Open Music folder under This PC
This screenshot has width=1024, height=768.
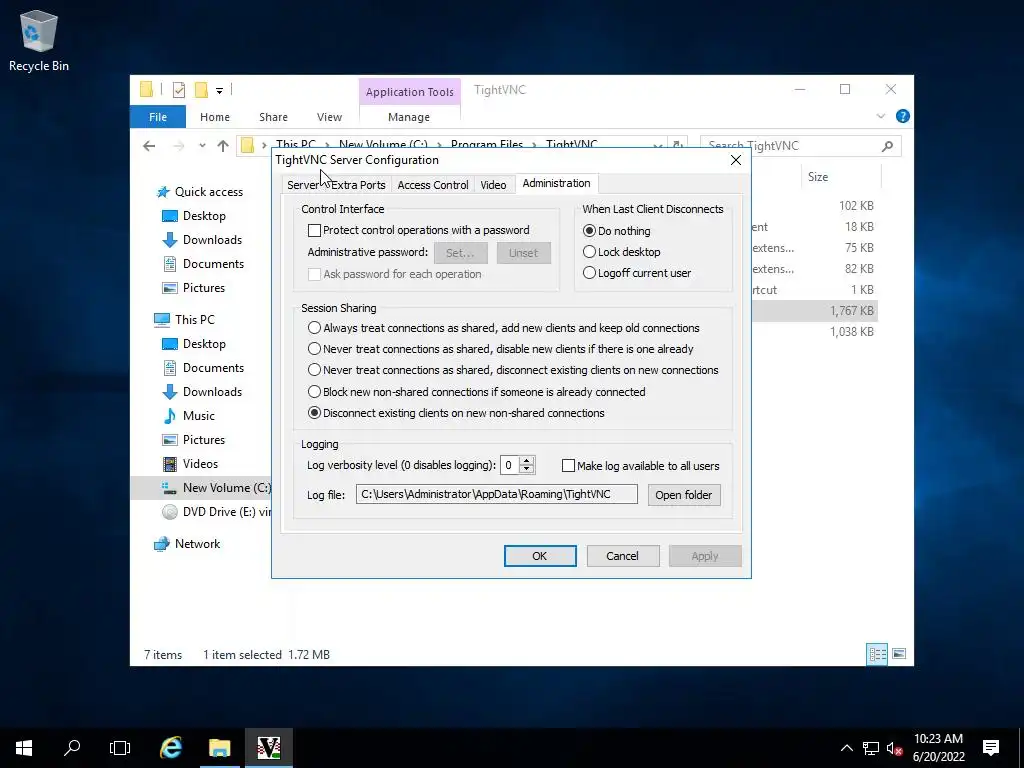(x=188, y=415)
